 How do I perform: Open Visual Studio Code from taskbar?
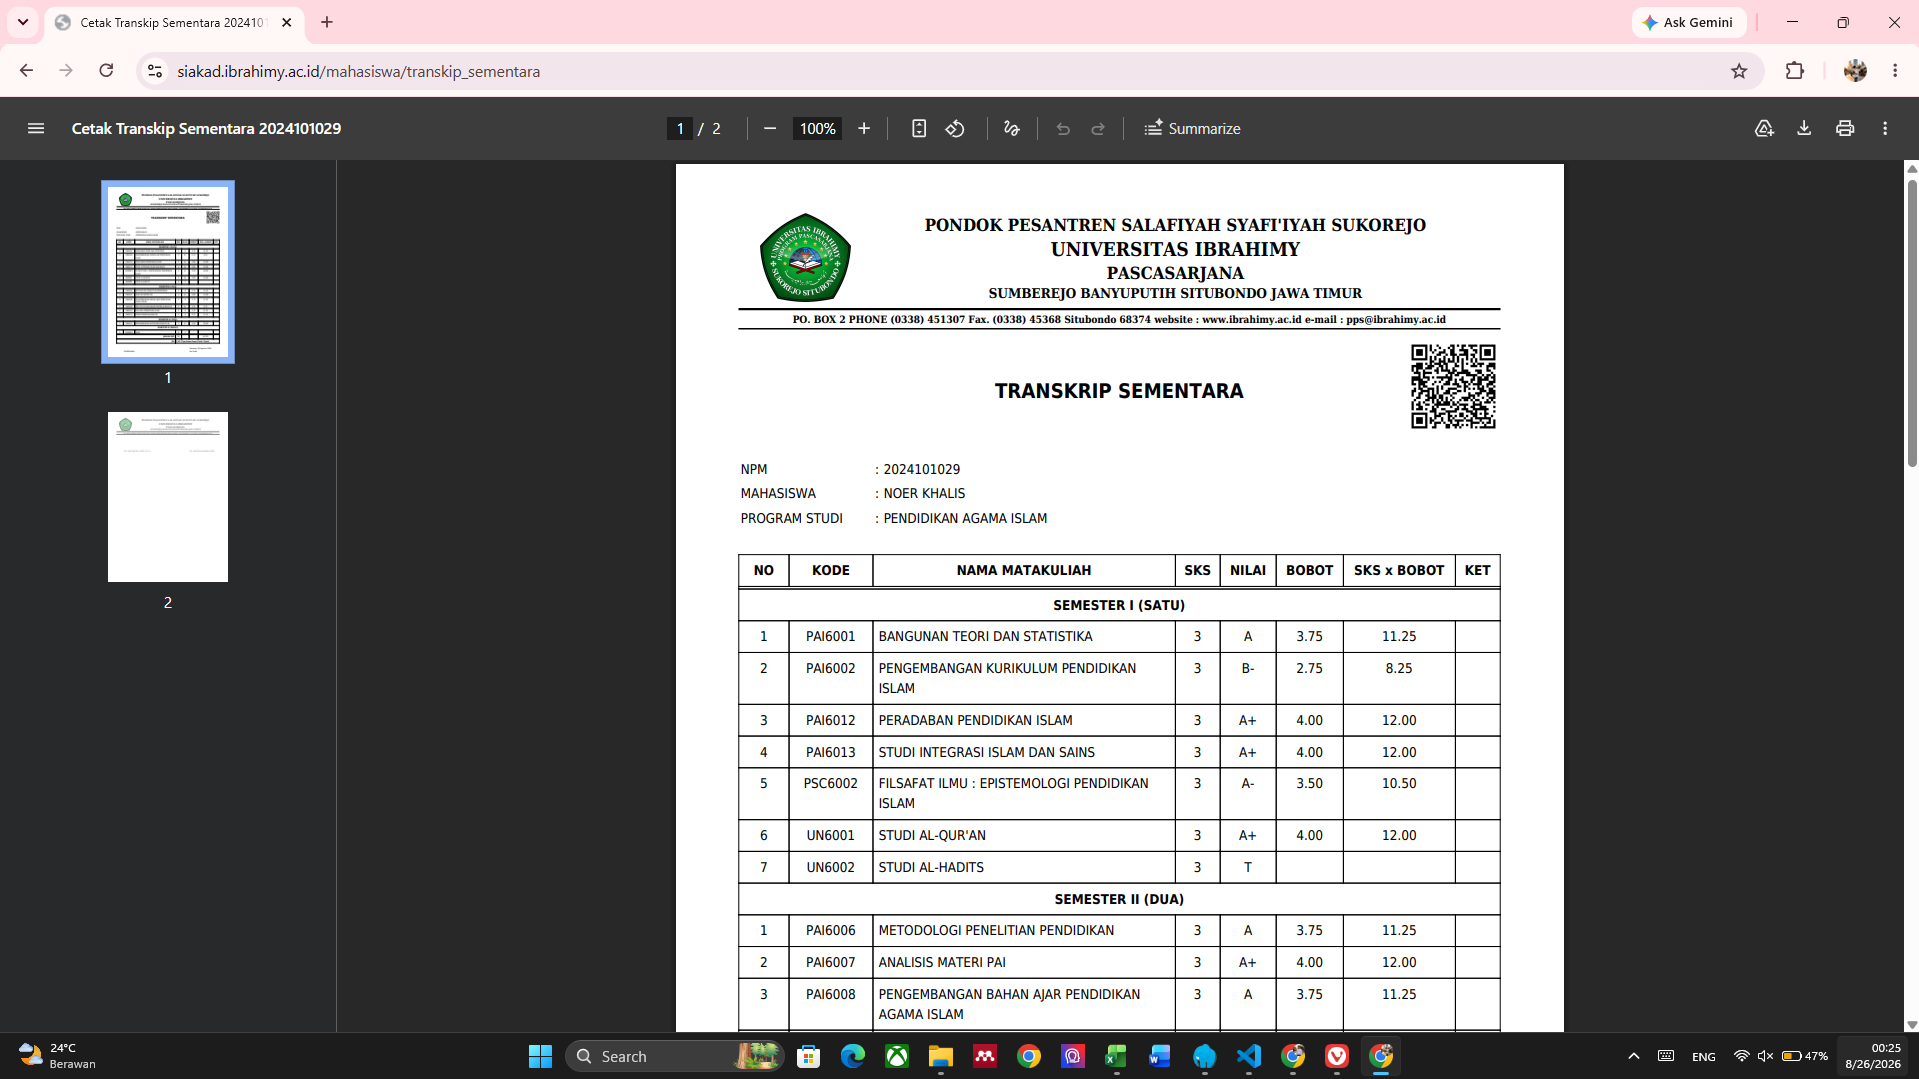1249,1056
